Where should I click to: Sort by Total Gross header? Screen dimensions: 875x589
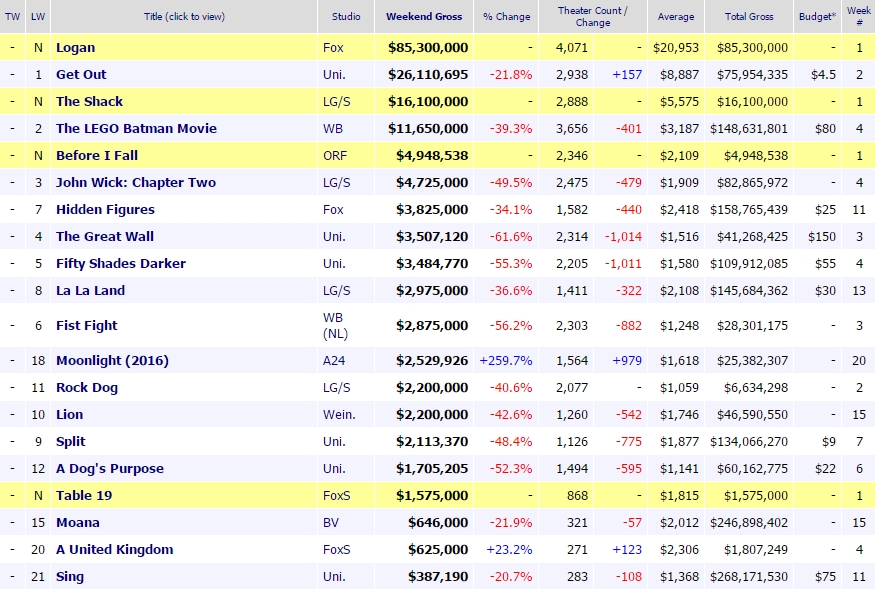[x=749, y=17]
